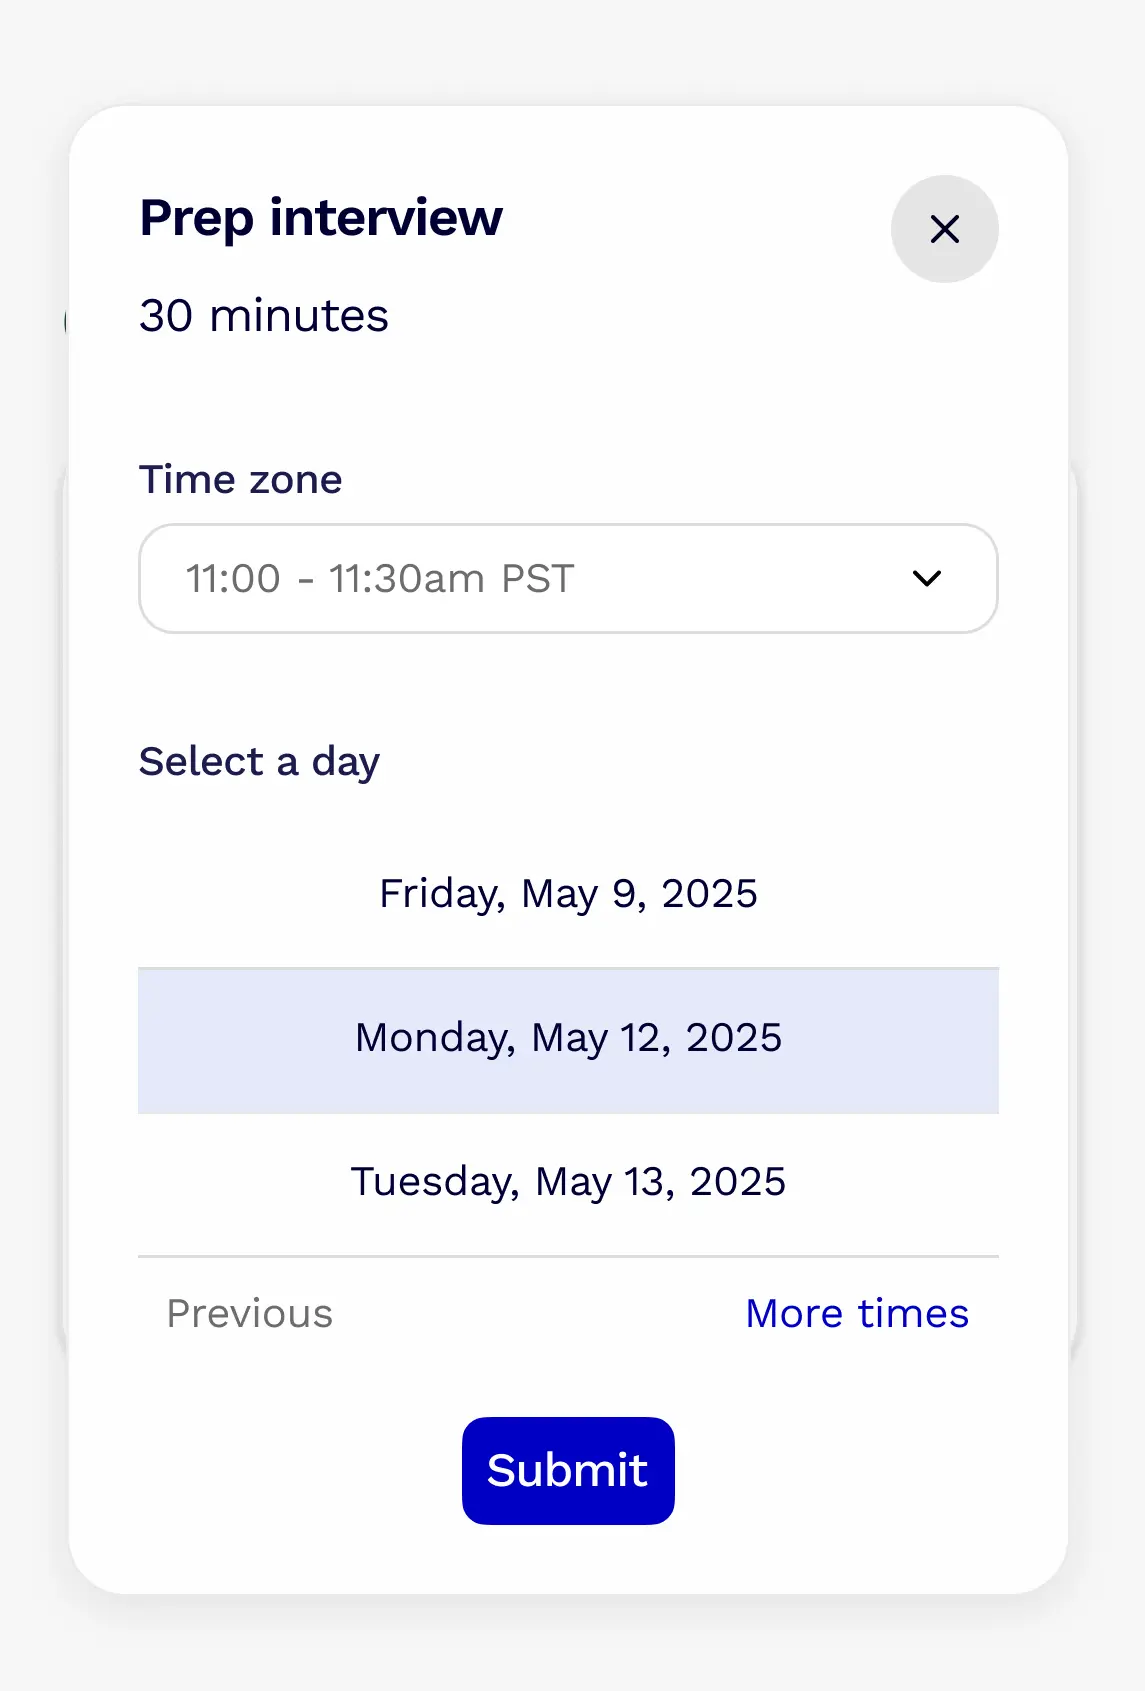Click the 30 minutes duration text
Viewport: 1145px width, 1691px height.
[264, 315]
